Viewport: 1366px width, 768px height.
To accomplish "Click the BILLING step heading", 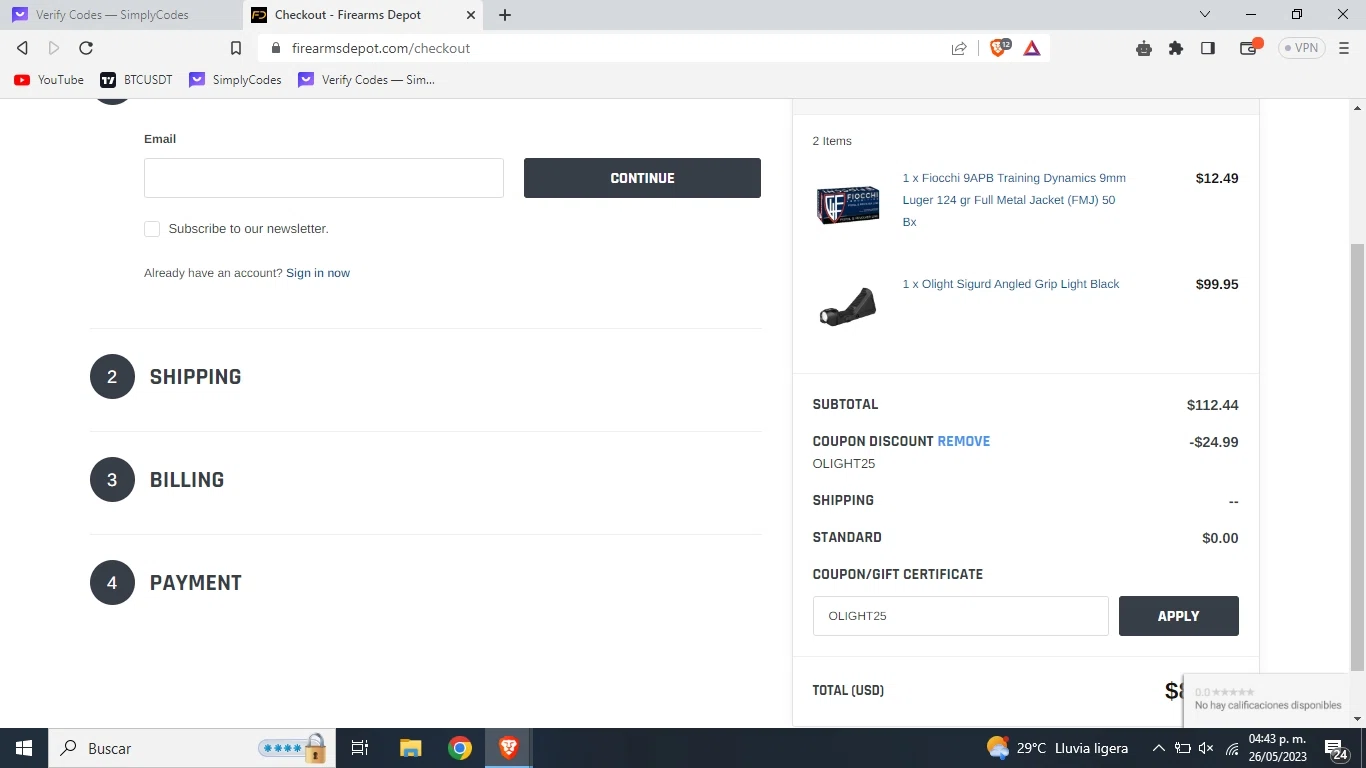I will click(187, 480).
